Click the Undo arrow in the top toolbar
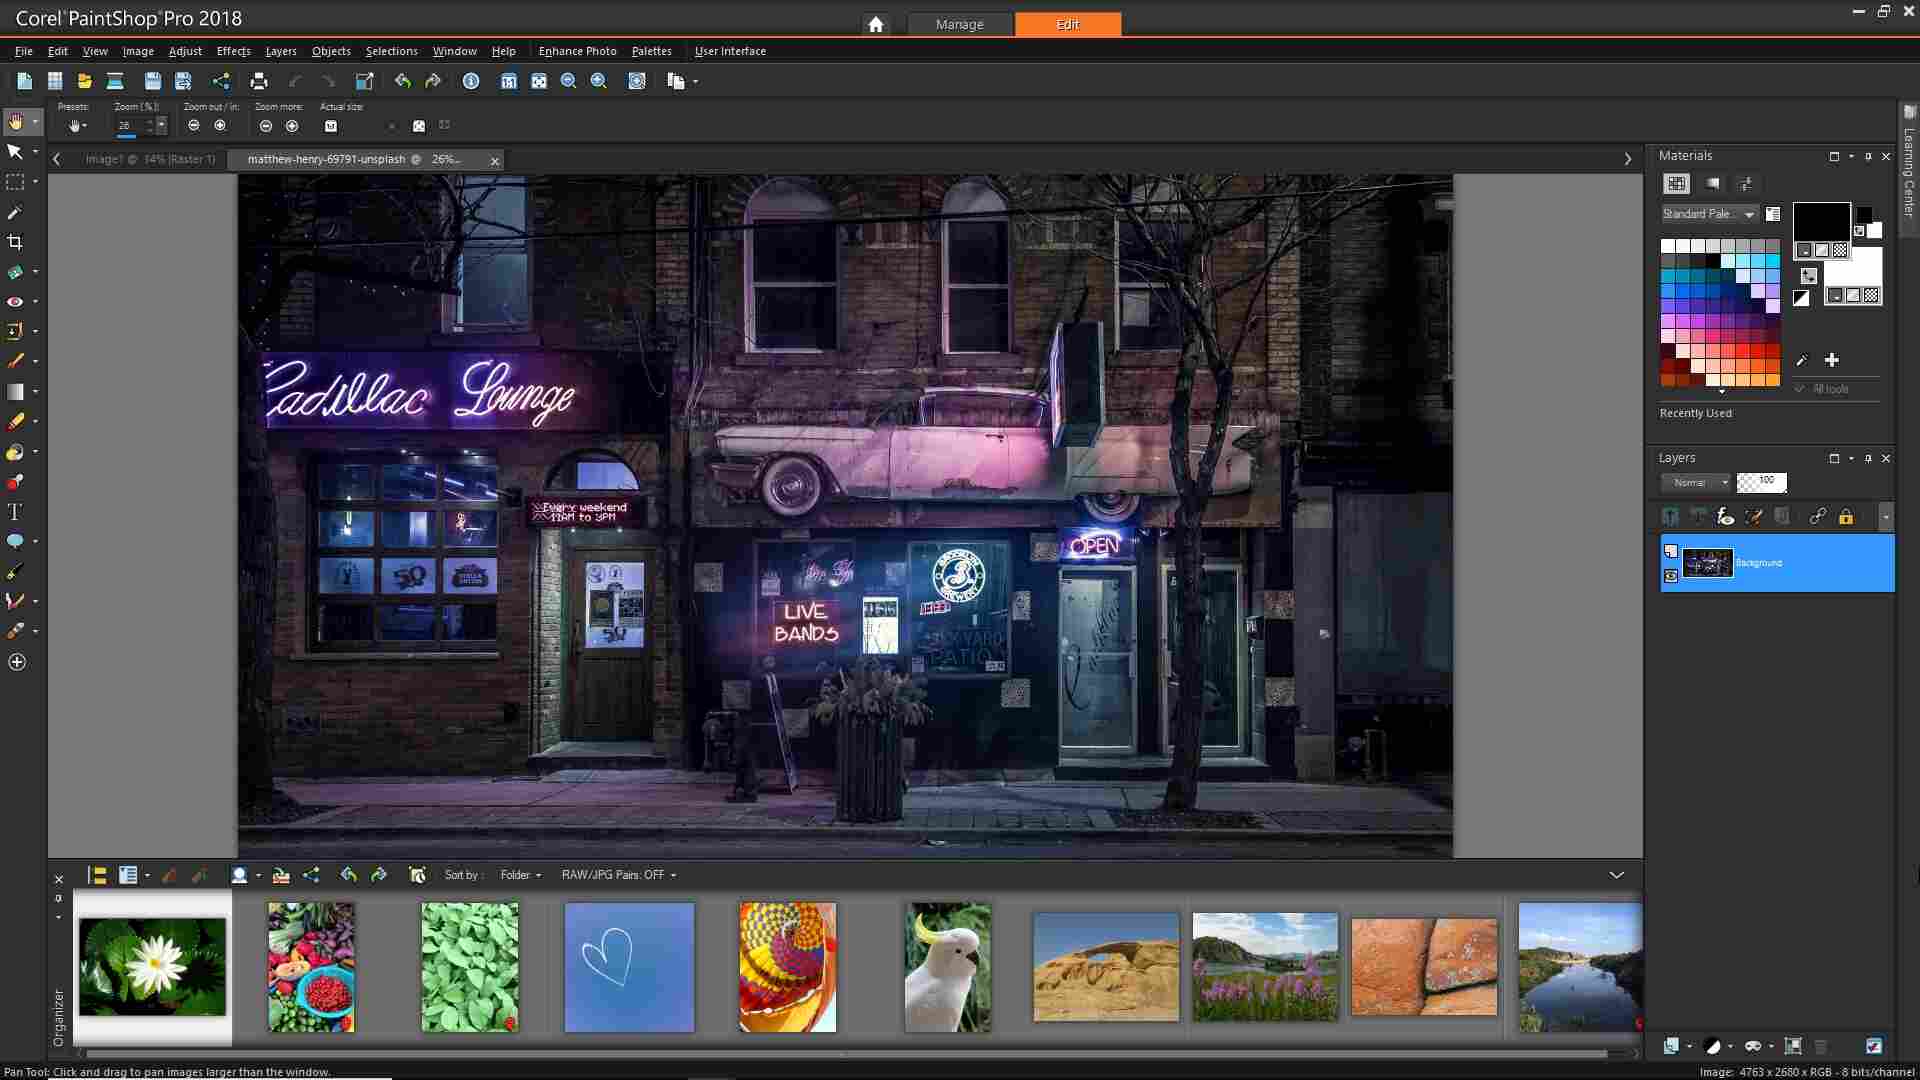The height and width of the screenshot is (1080, 1920). point(402,81)
